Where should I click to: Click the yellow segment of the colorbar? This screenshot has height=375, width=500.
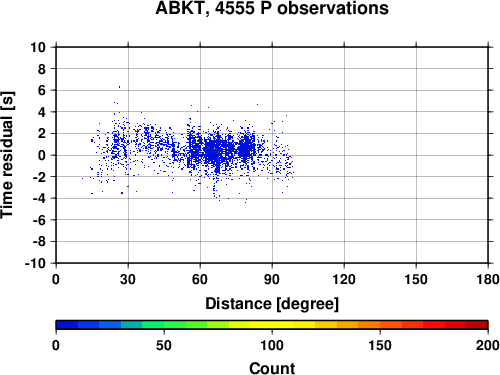272,325
